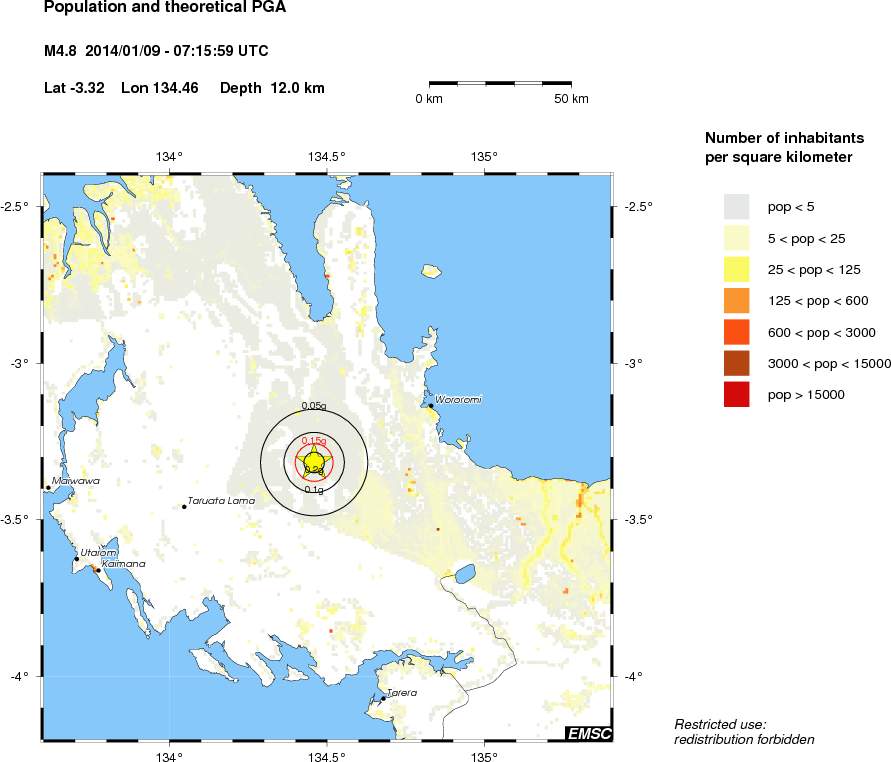Screen dimensions: 891x762
Task: Click the EMSC logo on map corner
Action: point(588,733)
